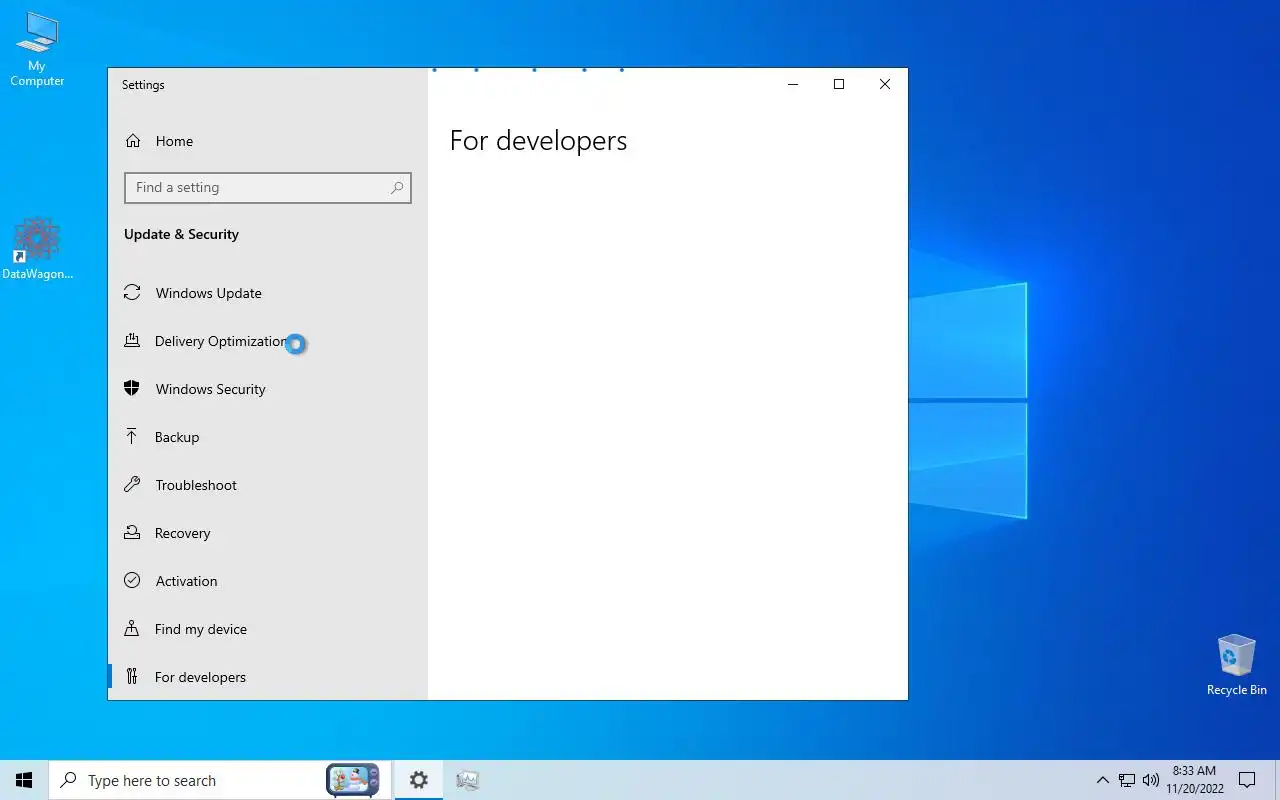Open the clock showing 8:33 AM
This screenshot has width=1280, height=800.
tap(1195, 780)
